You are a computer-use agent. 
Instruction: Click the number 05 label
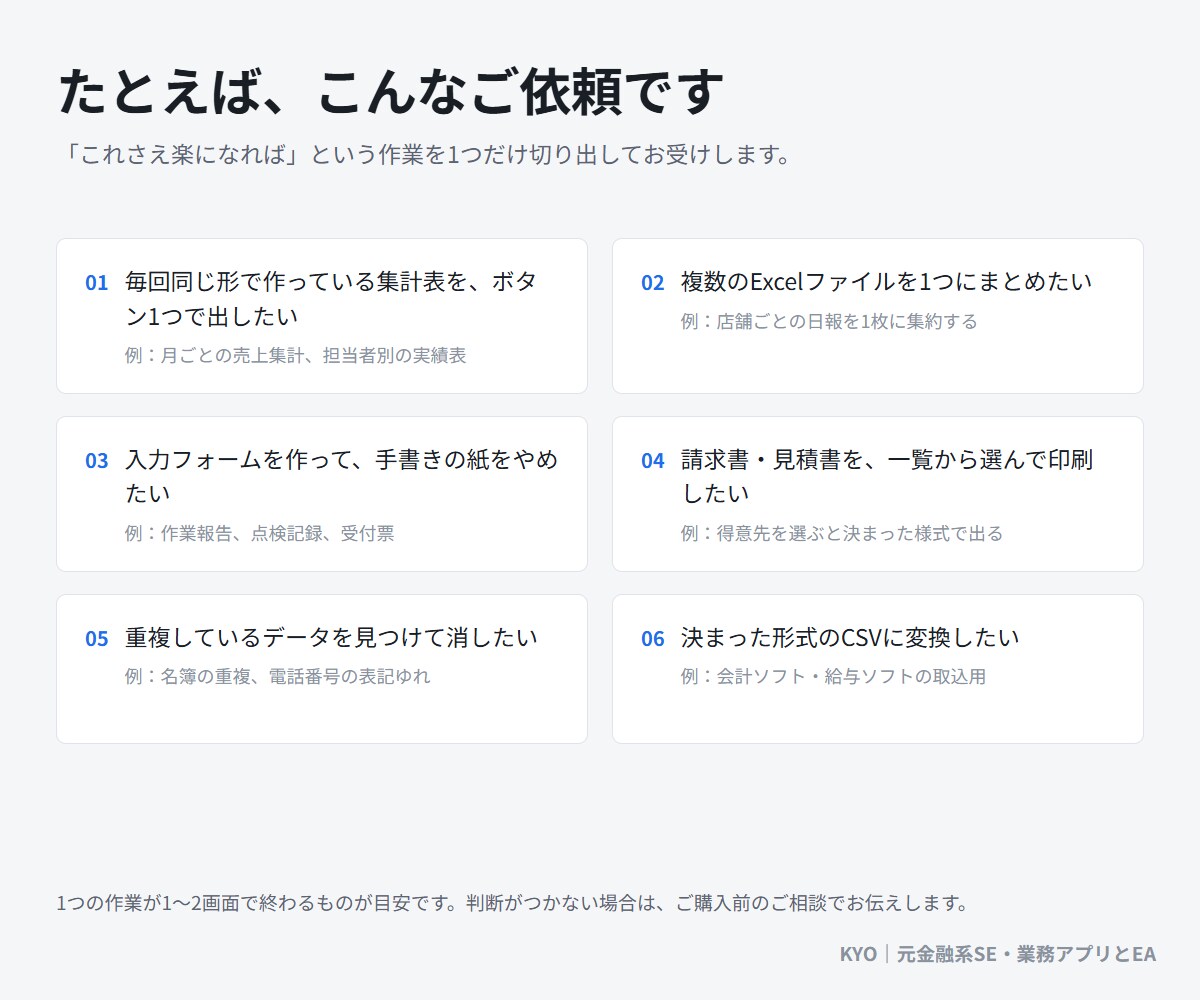click(x=96, y=639)
